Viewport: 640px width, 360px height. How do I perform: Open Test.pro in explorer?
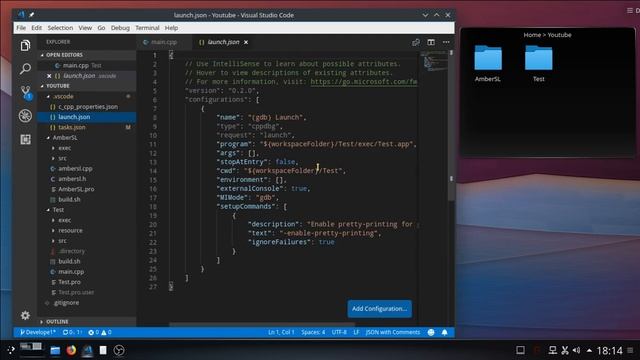tap(87, 282)
